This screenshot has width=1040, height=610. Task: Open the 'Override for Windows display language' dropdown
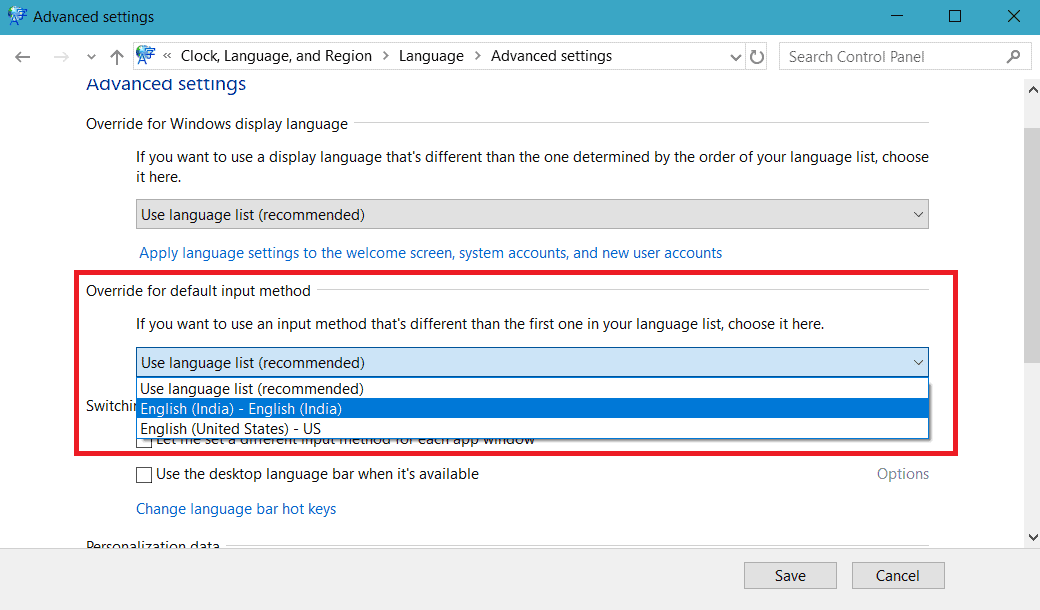tap(531, 213)
